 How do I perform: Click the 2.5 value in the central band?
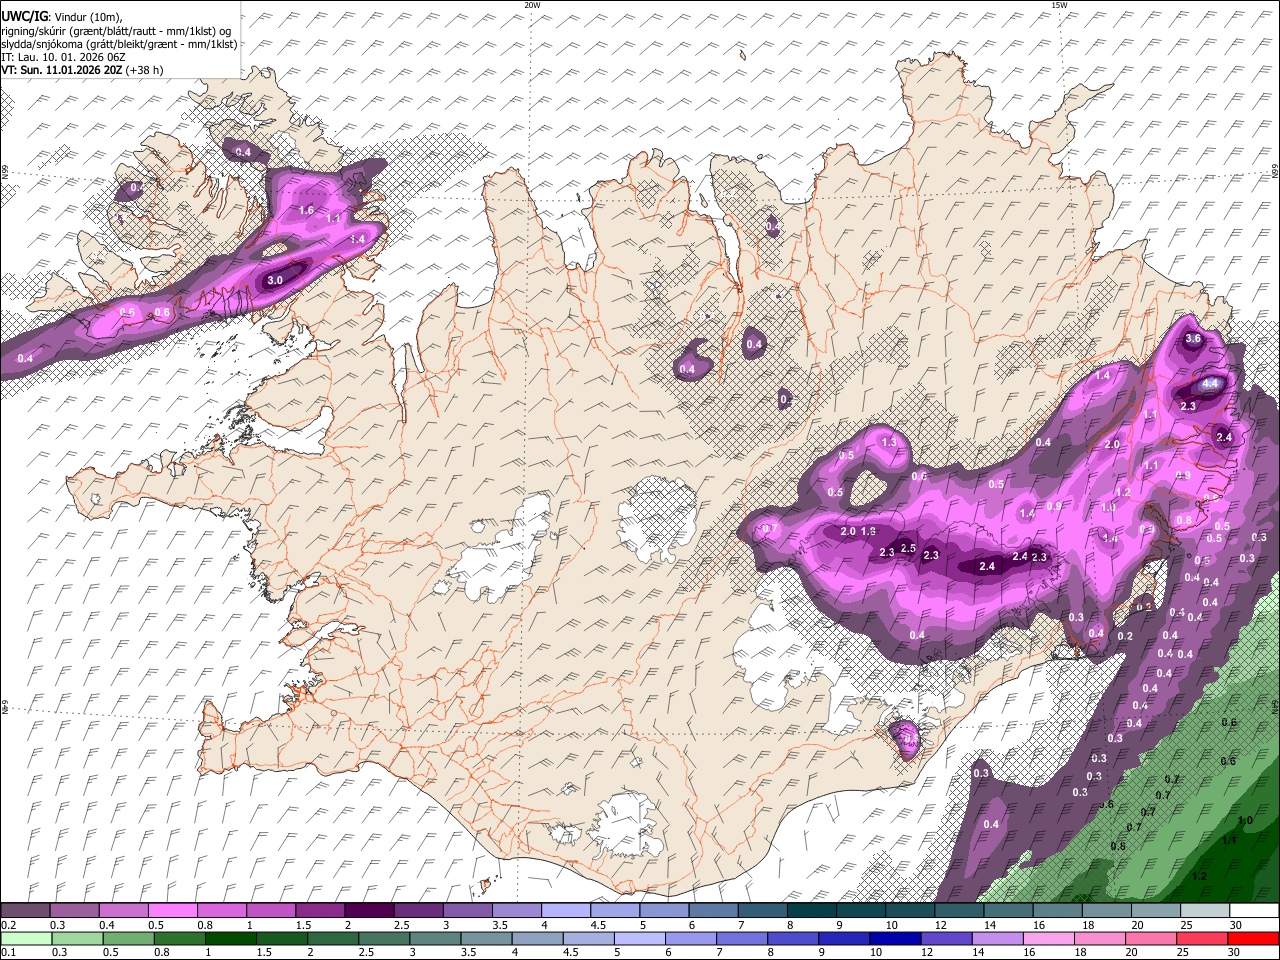(908, 548)
